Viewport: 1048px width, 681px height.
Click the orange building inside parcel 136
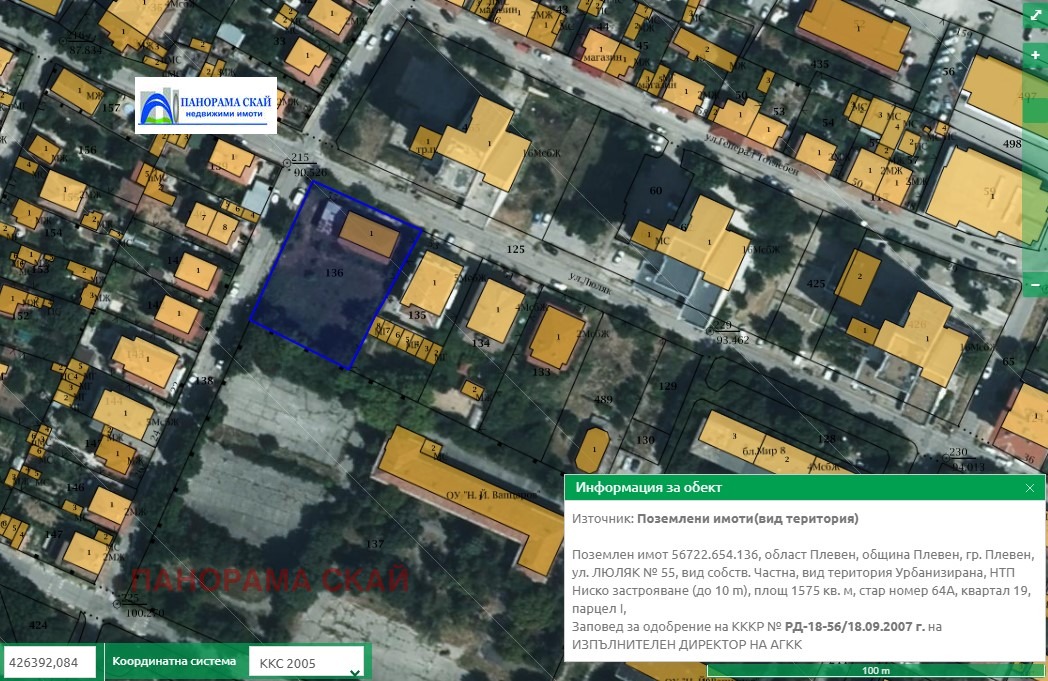pyautogui.click(x=370, y=236)
